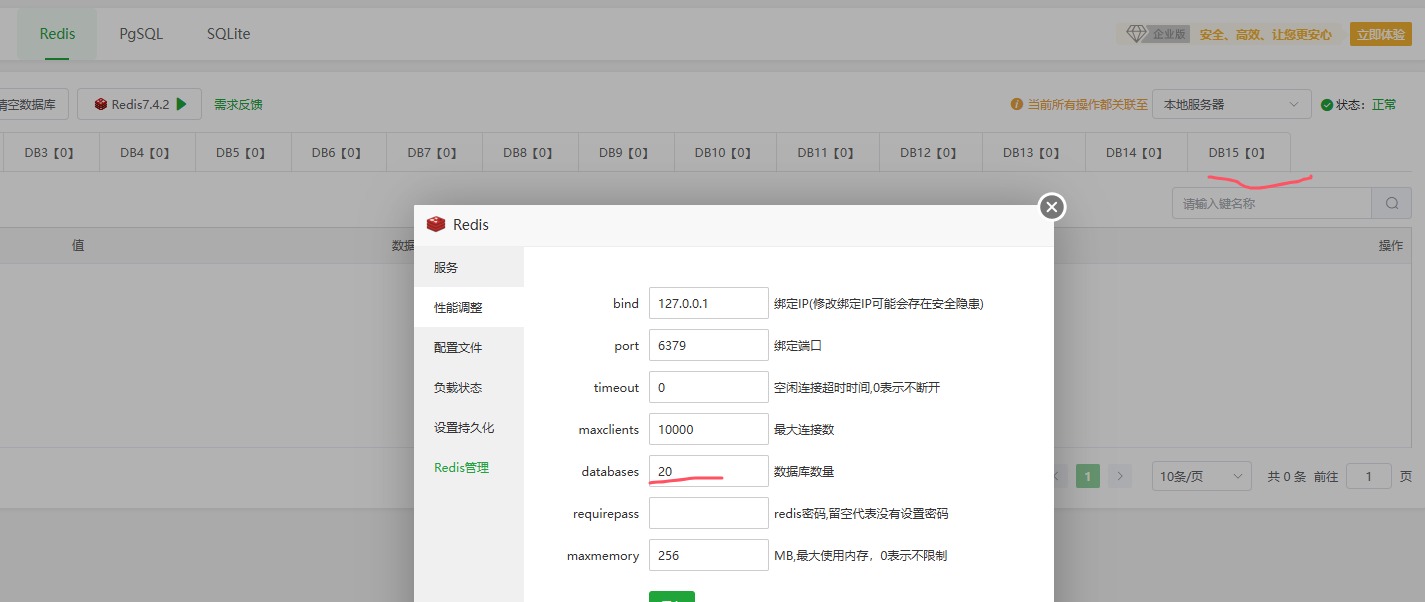Switch to the PgSQL tab
The height and width of the screenshot is (602, 1425).
click(141, 34)
